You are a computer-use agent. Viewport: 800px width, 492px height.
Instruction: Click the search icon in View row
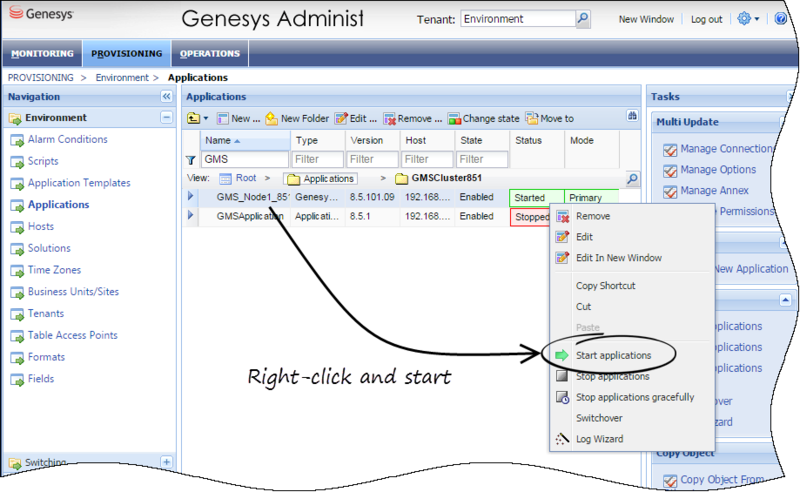[632, 179]
